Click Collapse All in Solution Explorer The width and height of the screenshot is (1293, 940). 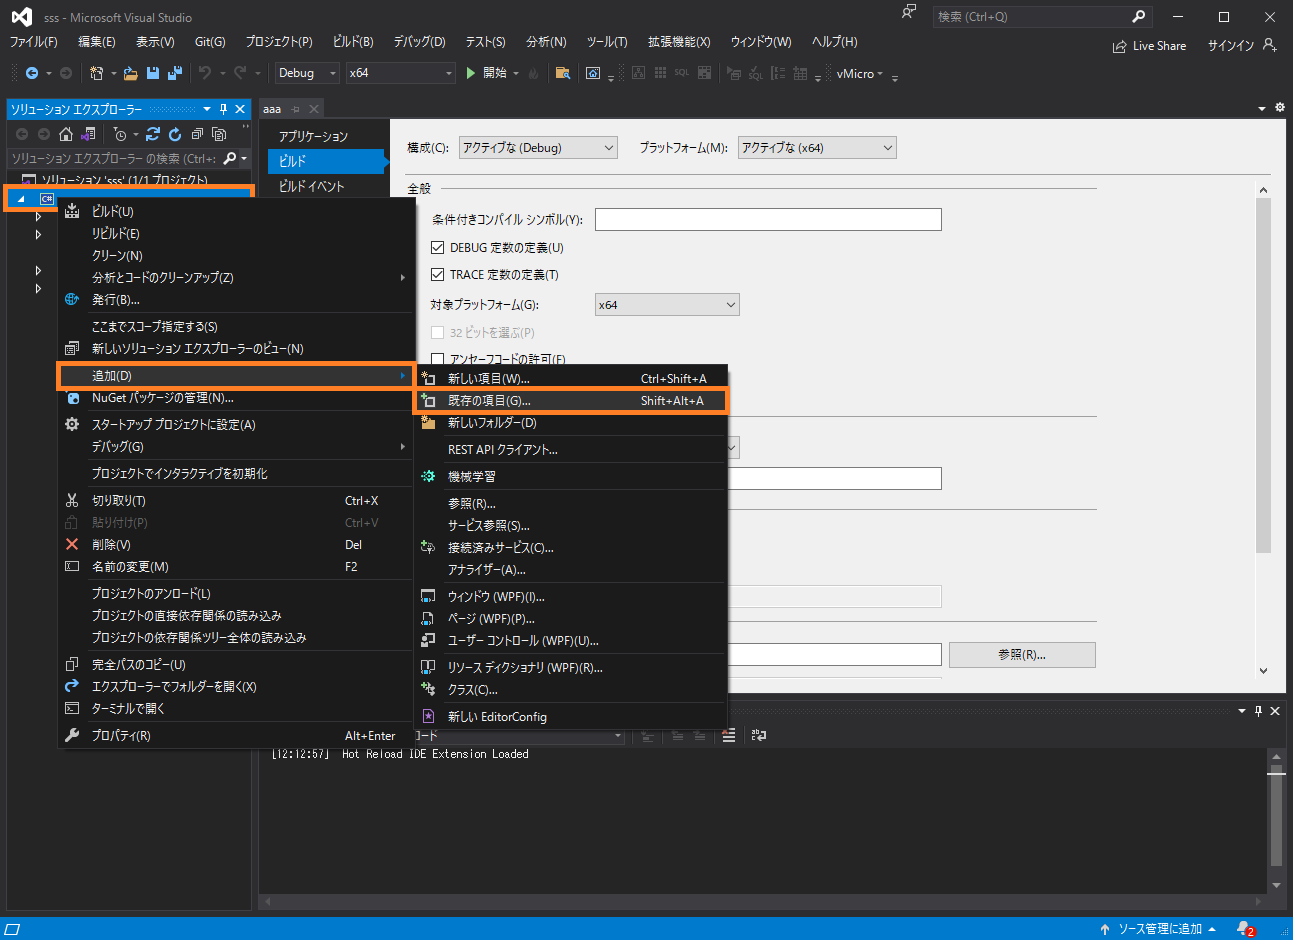(x=197, y=134)
